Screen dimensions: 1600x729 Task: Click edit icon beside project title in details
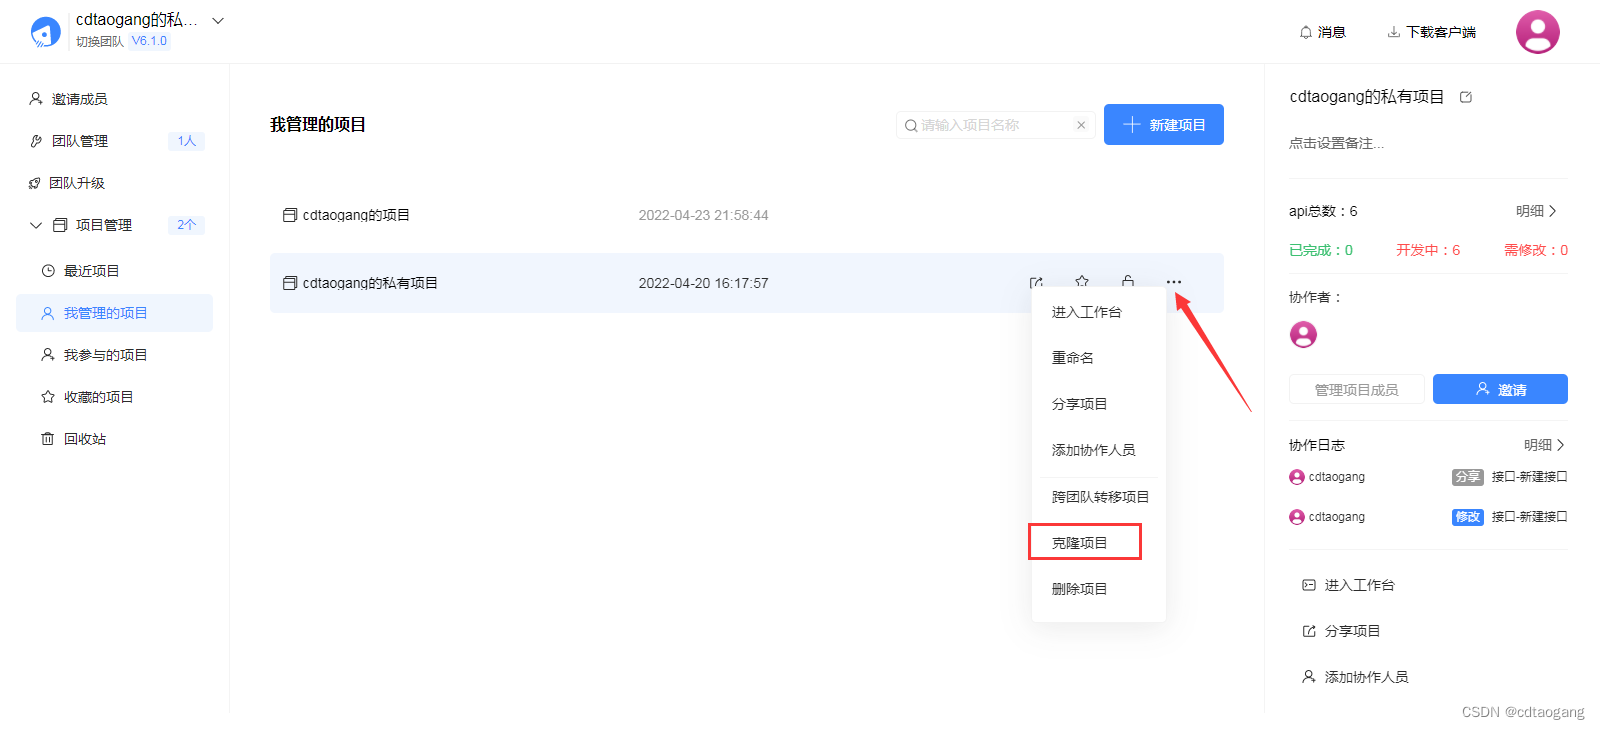(x=1466, y=97)
